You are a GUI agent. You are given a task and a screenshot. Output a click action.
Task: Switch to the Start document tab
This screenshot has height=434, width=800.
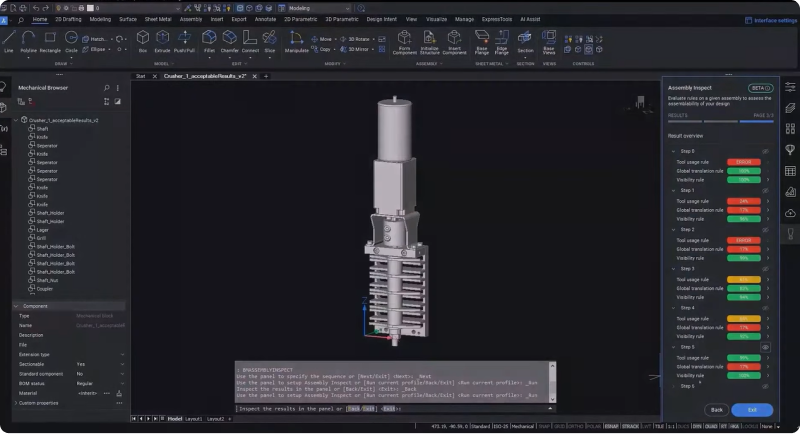click(x=140, y=76)
